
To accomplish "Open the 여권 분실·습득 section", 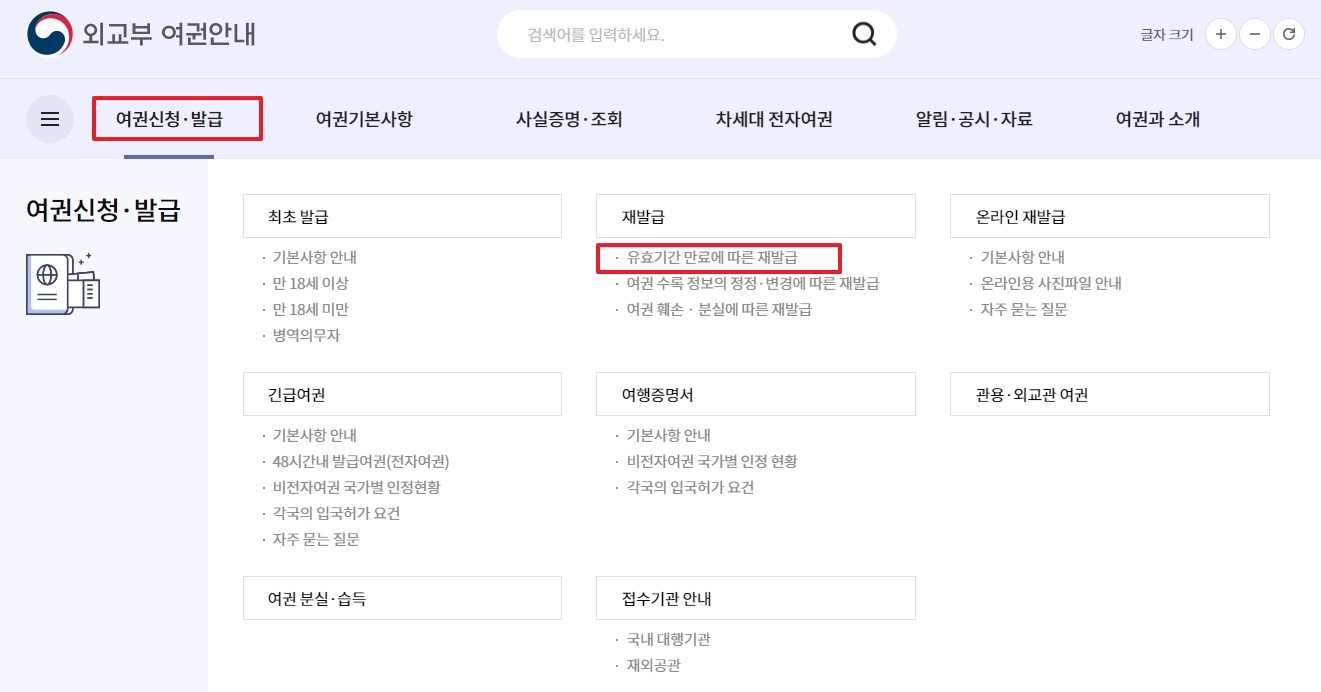I will tap(319, 597).
